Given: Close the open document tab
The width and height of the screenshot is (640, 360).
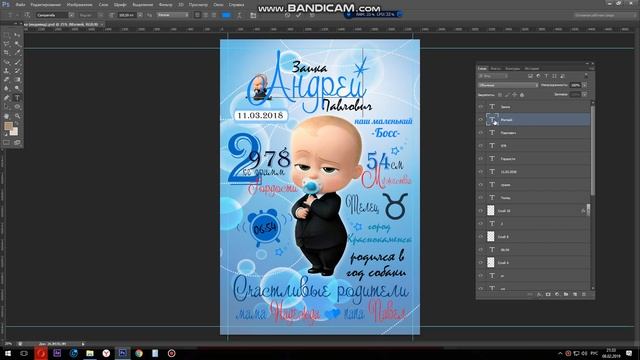Looking at the screenshot, I should pyautogui.click(x=102, y=24).
